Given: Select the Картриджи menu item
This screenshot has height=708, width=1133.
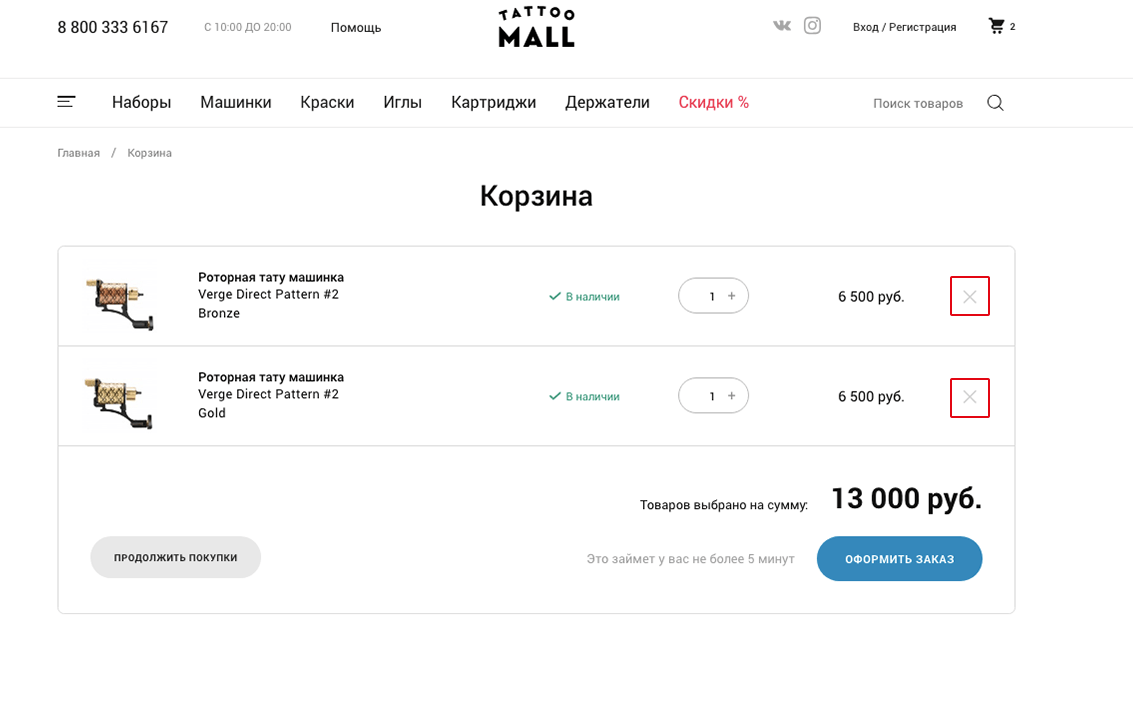Looking at the screenshot, I should (x=493, y=102).
